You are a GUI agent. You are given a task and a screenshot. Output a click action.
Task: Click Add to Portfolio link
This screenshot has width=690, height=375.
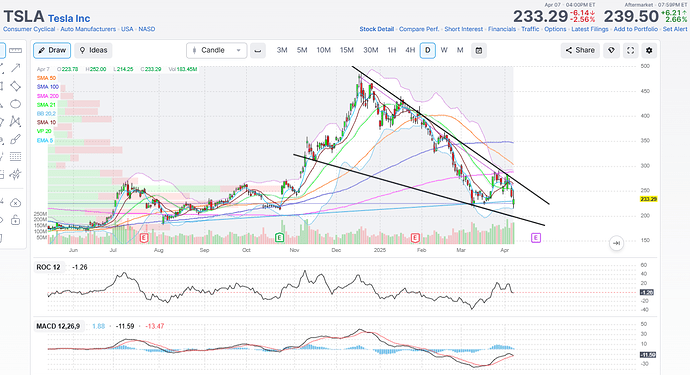coord(636,29)
